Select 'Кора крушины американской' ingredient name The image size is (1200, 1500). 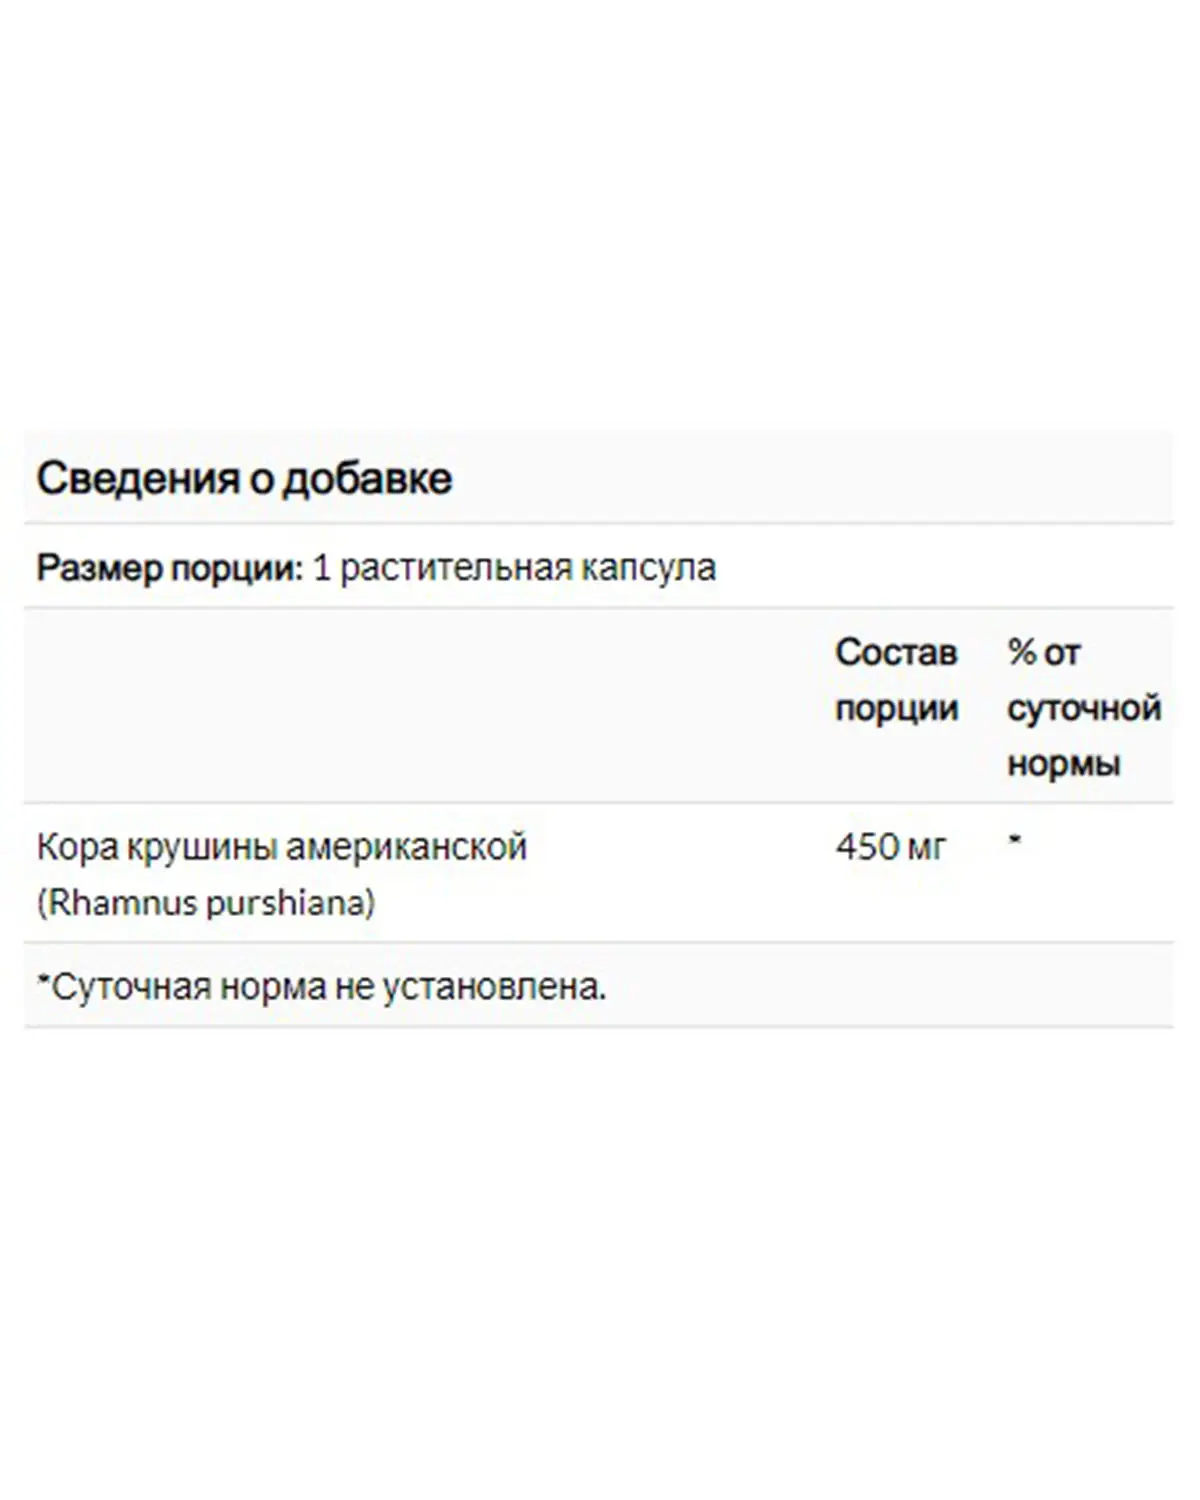(x=282, y=847)
